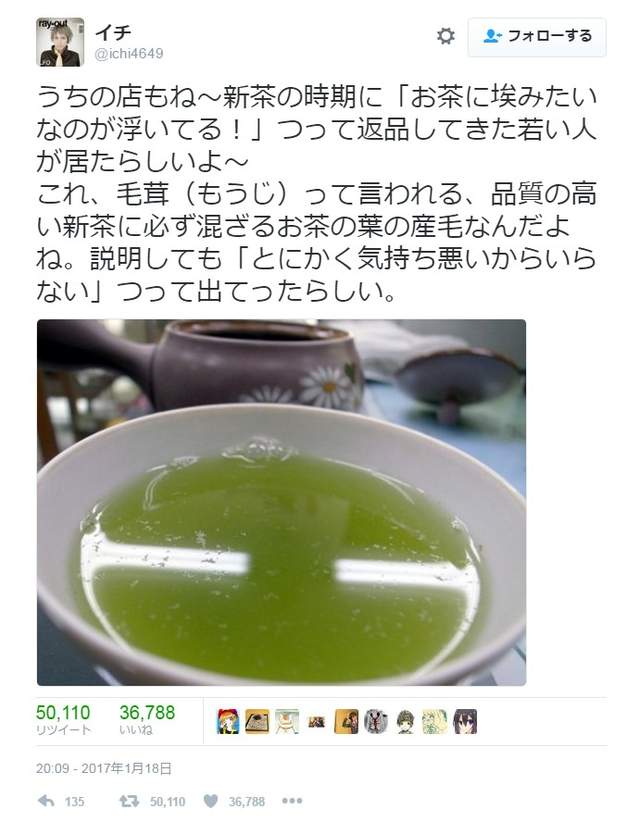Open the イチ profile avatar picture
640x834 pixels.
pyautogui.click(x=60, y=42)
